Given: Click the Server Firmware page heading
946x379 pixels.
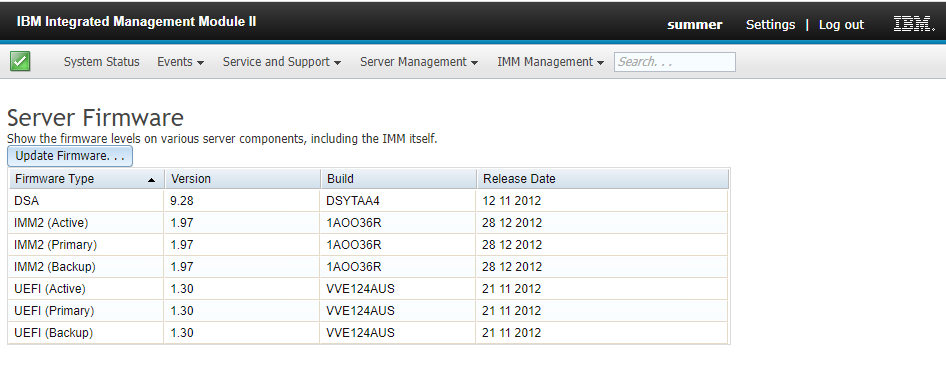Looking at the screenshot, I should point(95,118).
